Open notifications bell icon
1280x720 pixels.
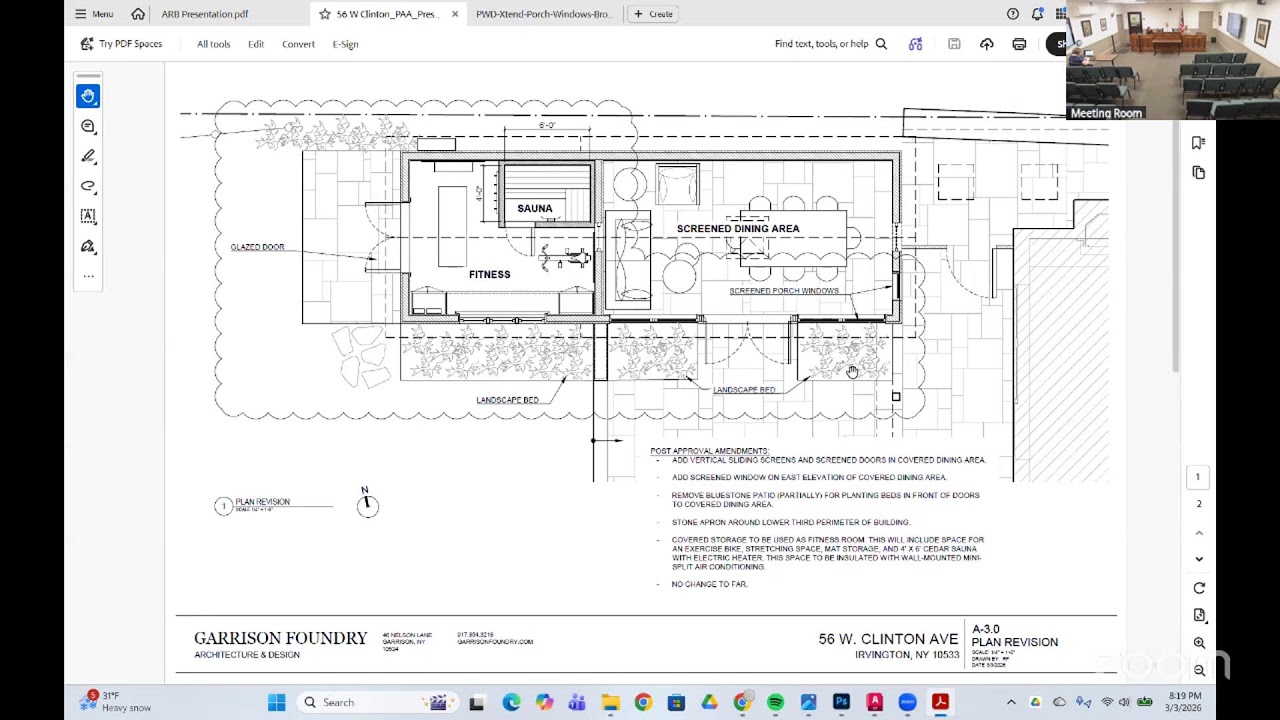[x=1037, y=14]
